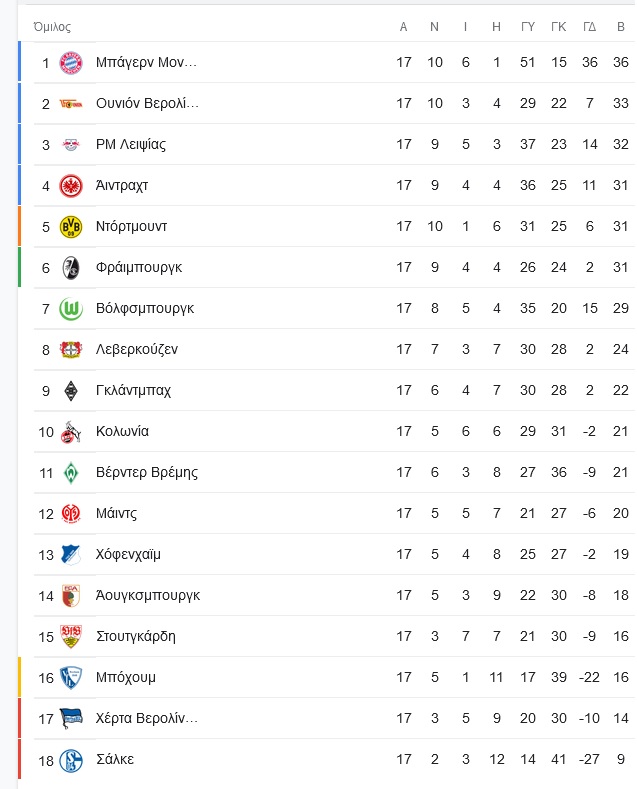Click the Όμιλος column header
This screenshot has width=637, height=789.
(x=52, y=27)
